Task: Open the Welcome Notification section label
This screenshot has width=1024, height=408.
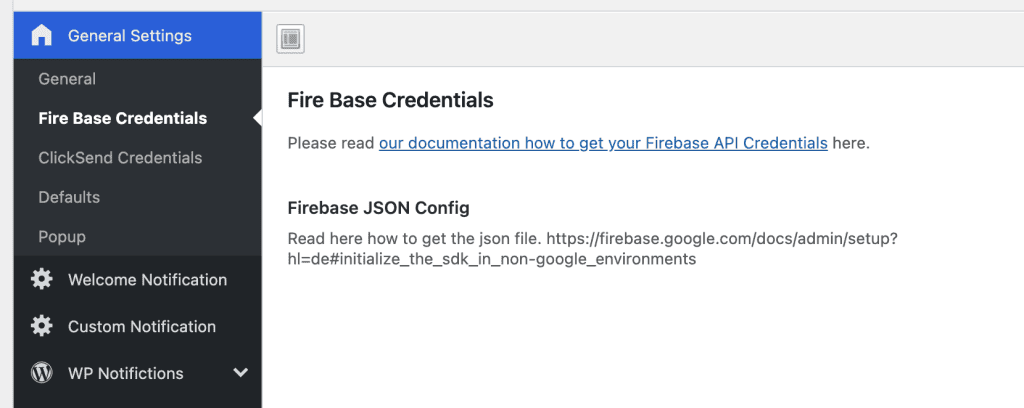Action: click(148, 279)
